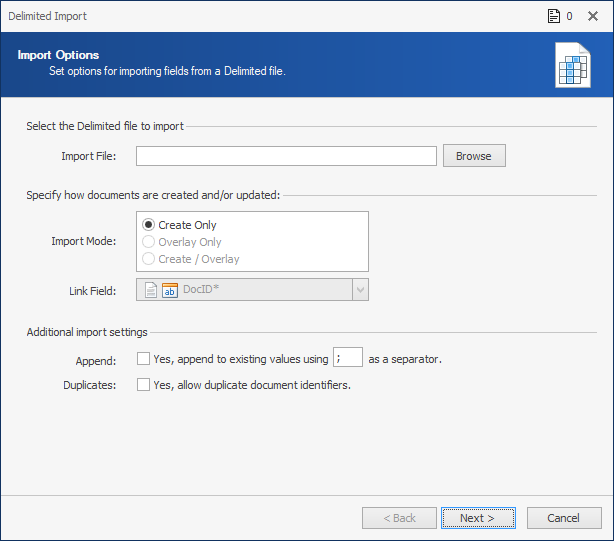Select the Create Only import mode
Viewport: 614px width, 541px height.
[148, 225]
